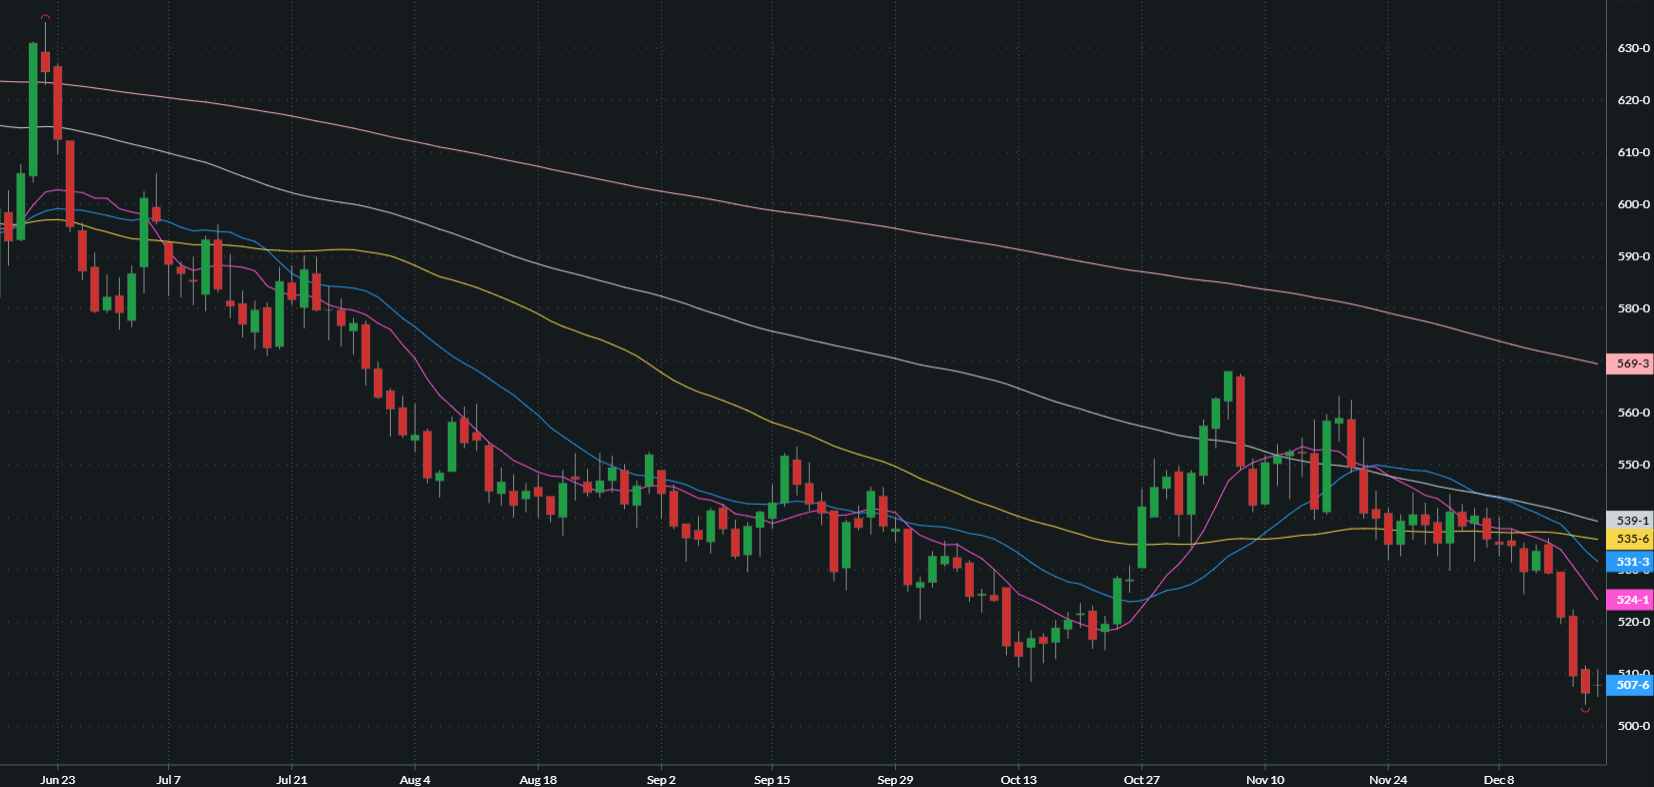Click the magenta 524-1 moving average price tag

coord(1629,600)
